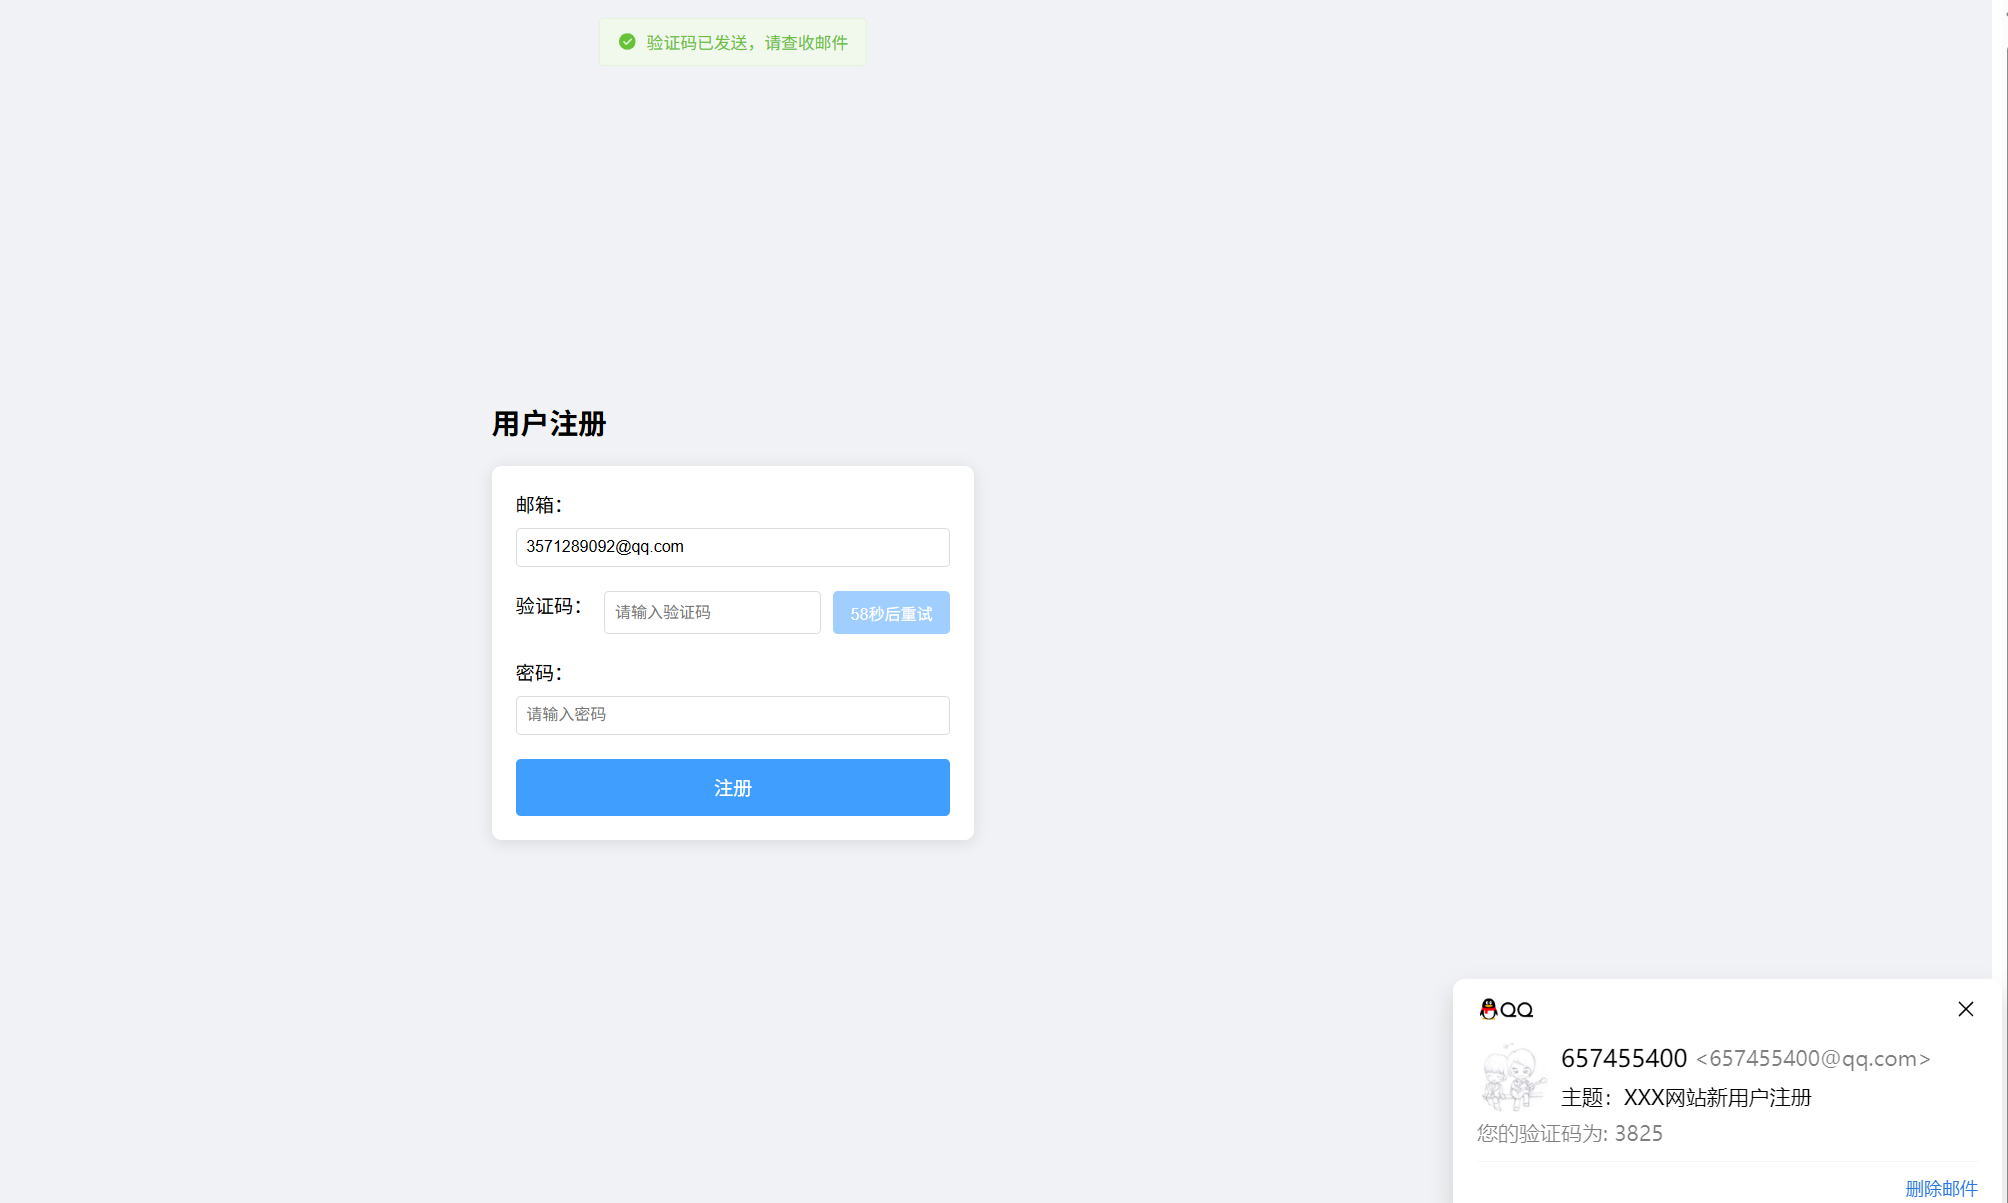The height and width of the screenshot is (1203, 2008).
Task: Click the 验证码已发送 toast message
Action: pos(746,42)
